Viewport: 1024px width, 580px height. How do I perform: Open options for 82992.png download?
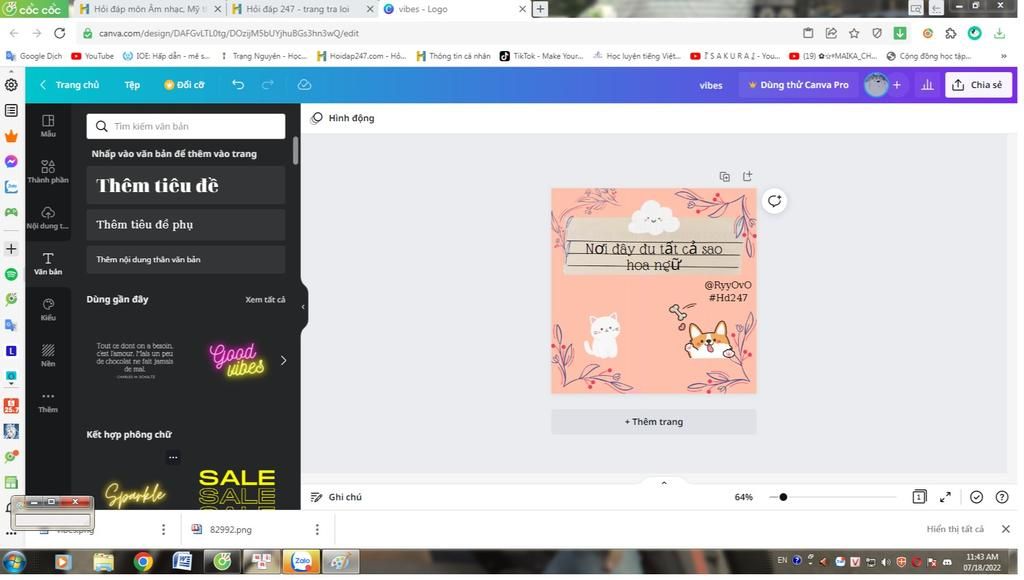coord(317,530)
